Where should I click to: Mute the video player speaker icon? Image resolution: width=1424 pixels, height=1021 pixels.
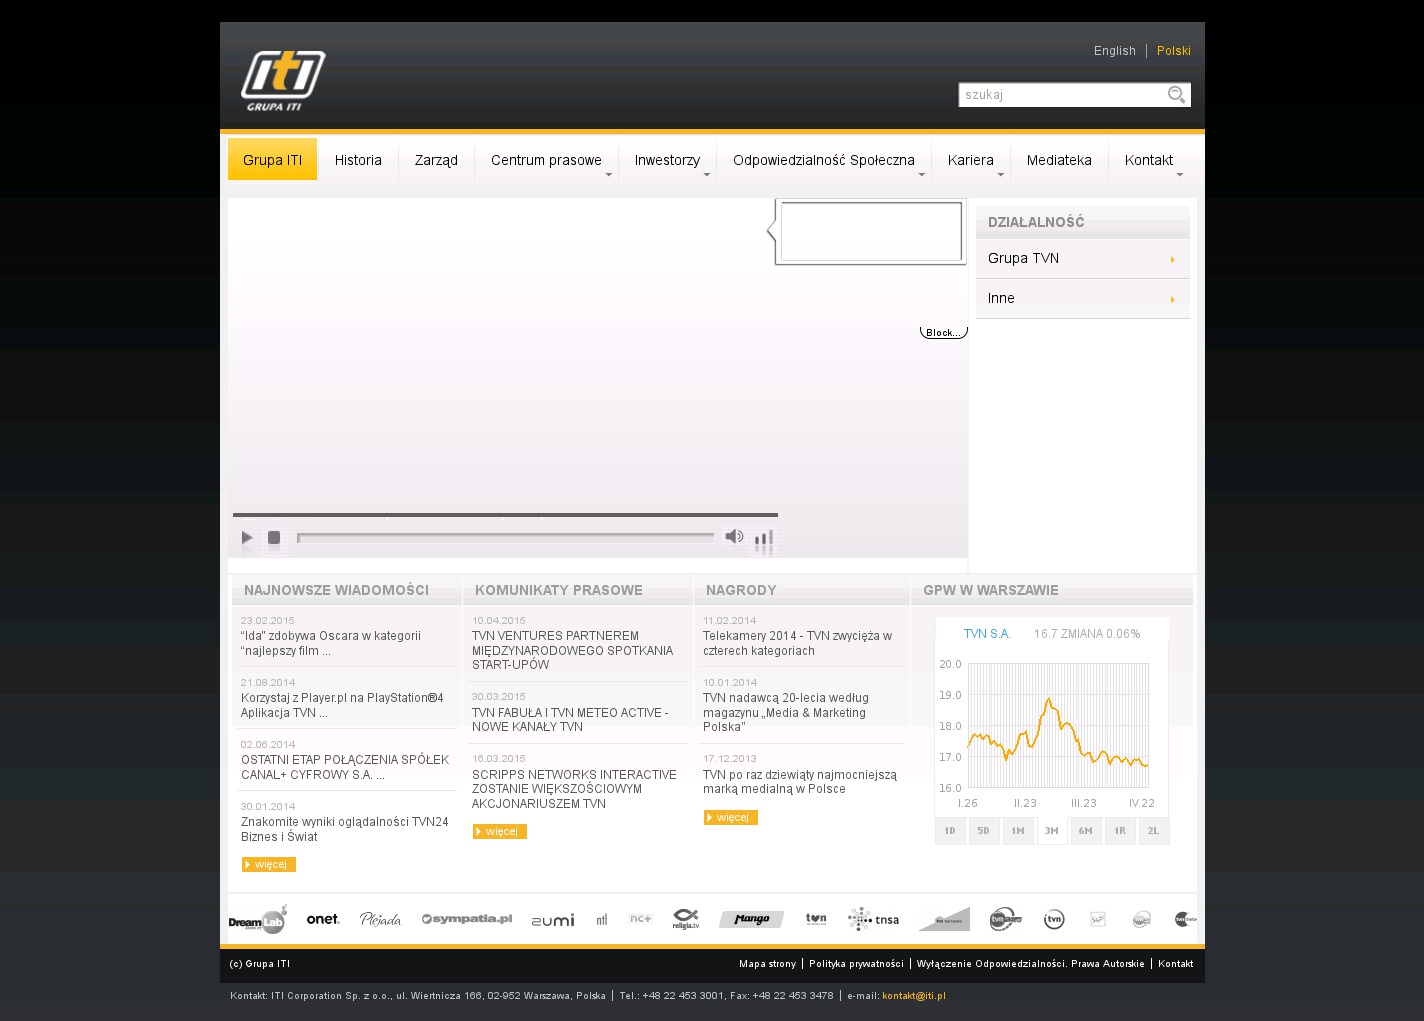734,537
